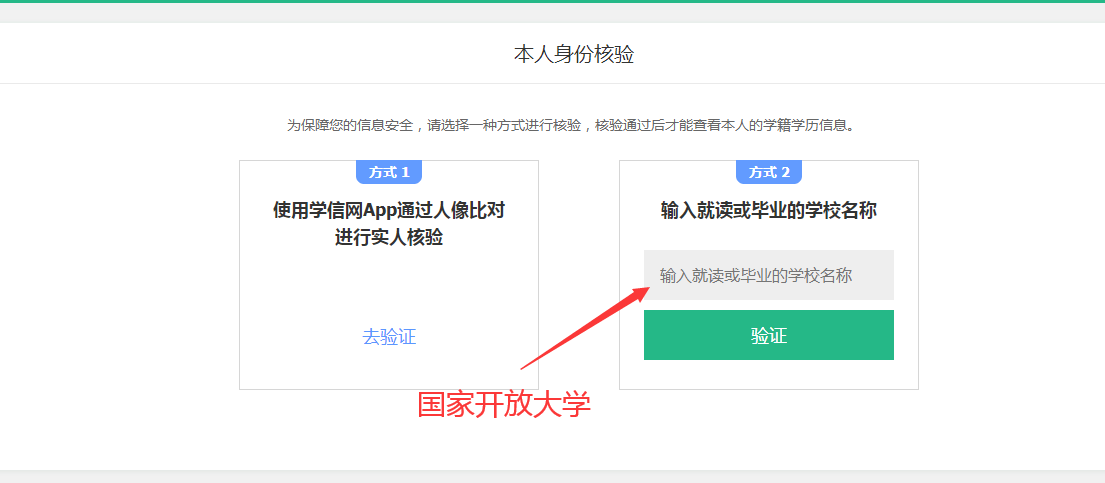Click the 使用学信网App通过人像比对 heading line
This screenshot has width=1105, height=483.
[x=389, y=210]
